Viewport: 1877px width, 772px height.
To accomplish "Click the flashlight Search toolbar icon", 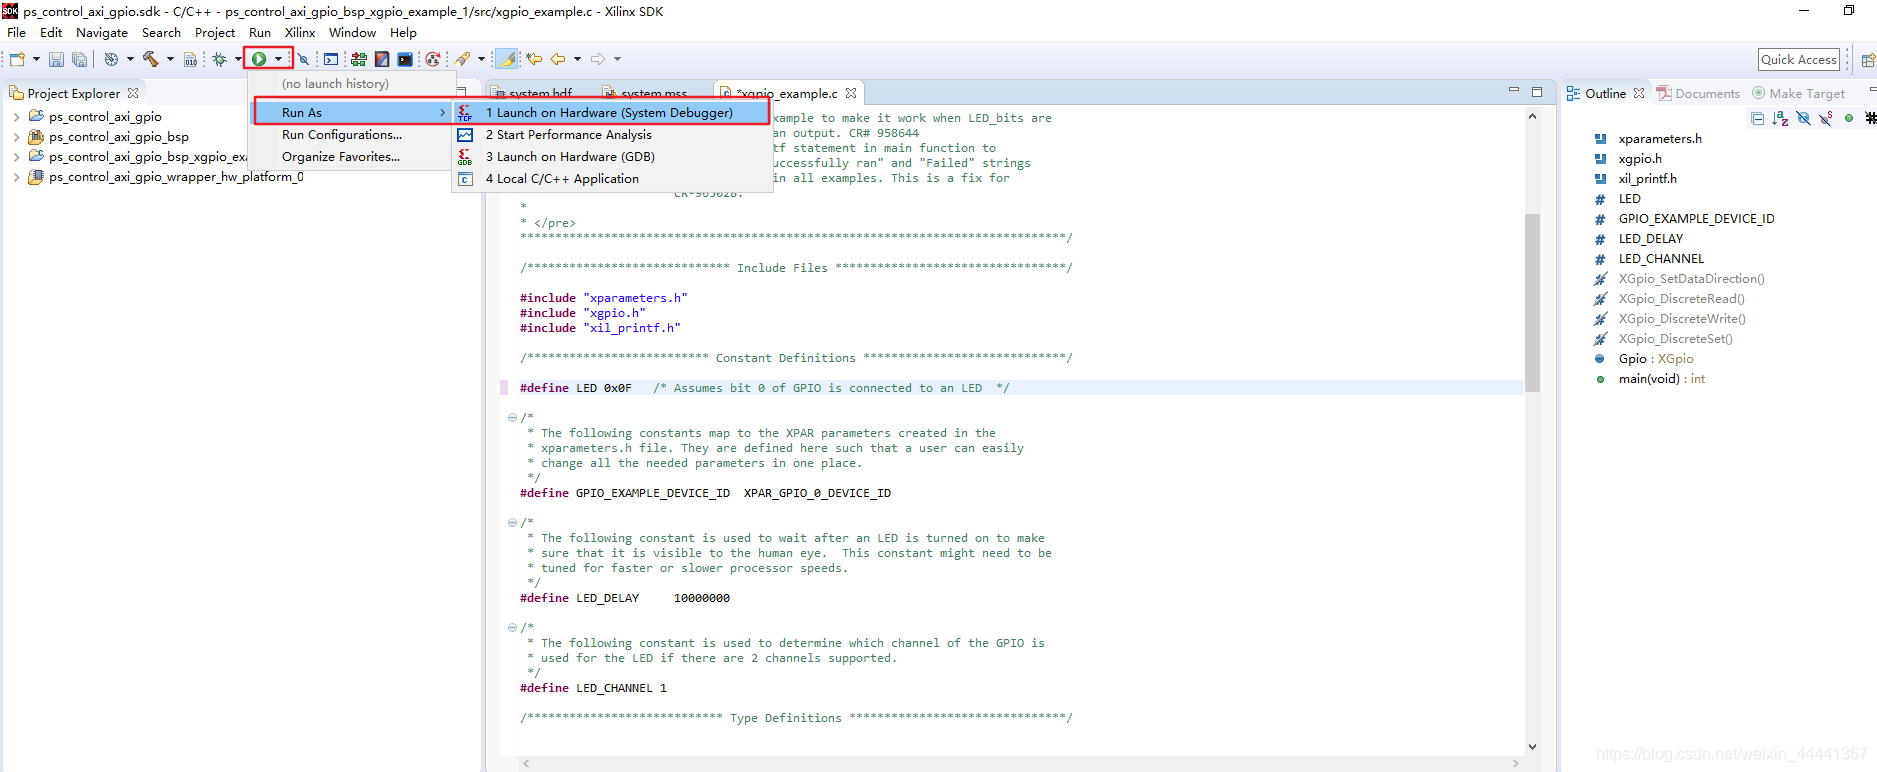I will 463,59.
